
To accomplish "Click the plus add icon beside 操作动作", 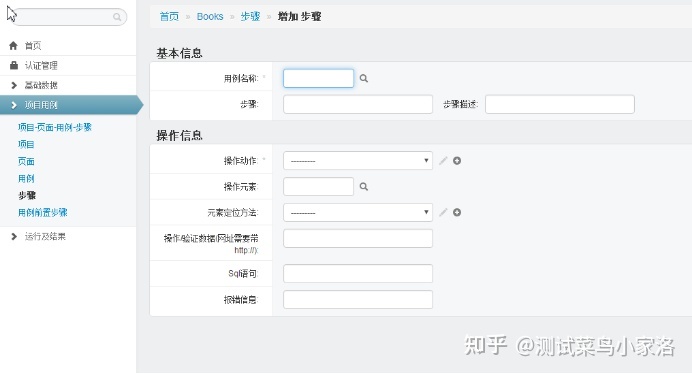I will point(457,161).
